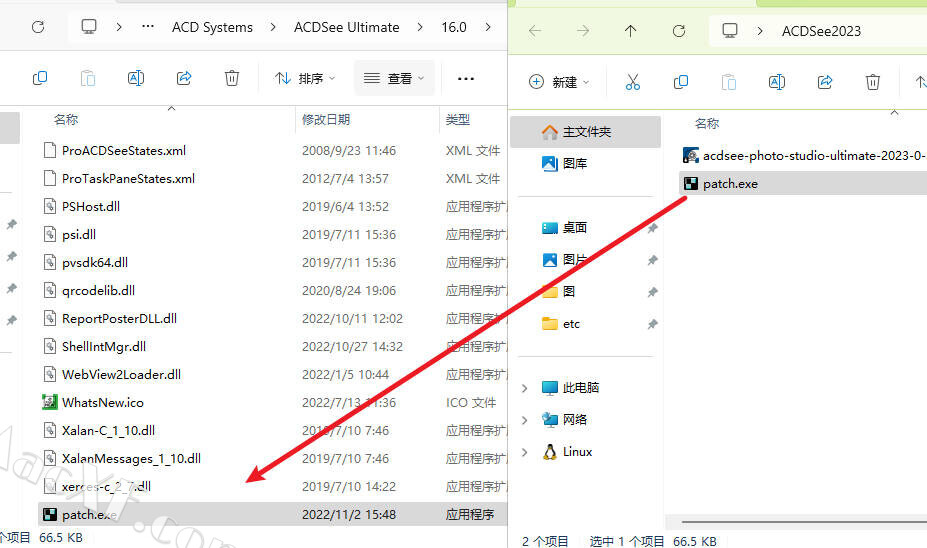Click refresh icon in left Explorer window
Viewport: 927px width, 548px height.
(x=38, y=27)
